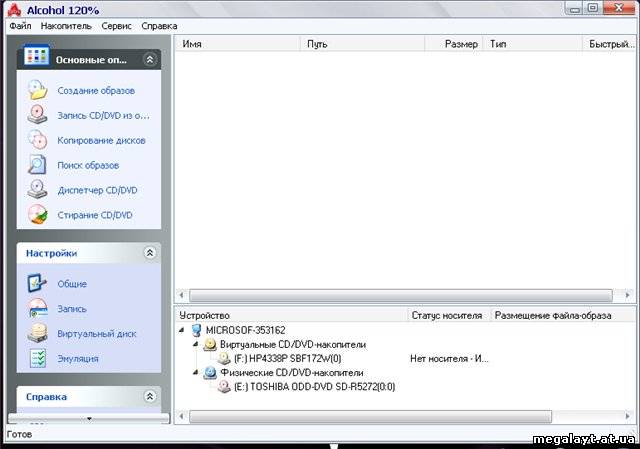Viewport: 640px width, 449px height.
Task: Open the Копирование дисков link
Action: (101, 140)
